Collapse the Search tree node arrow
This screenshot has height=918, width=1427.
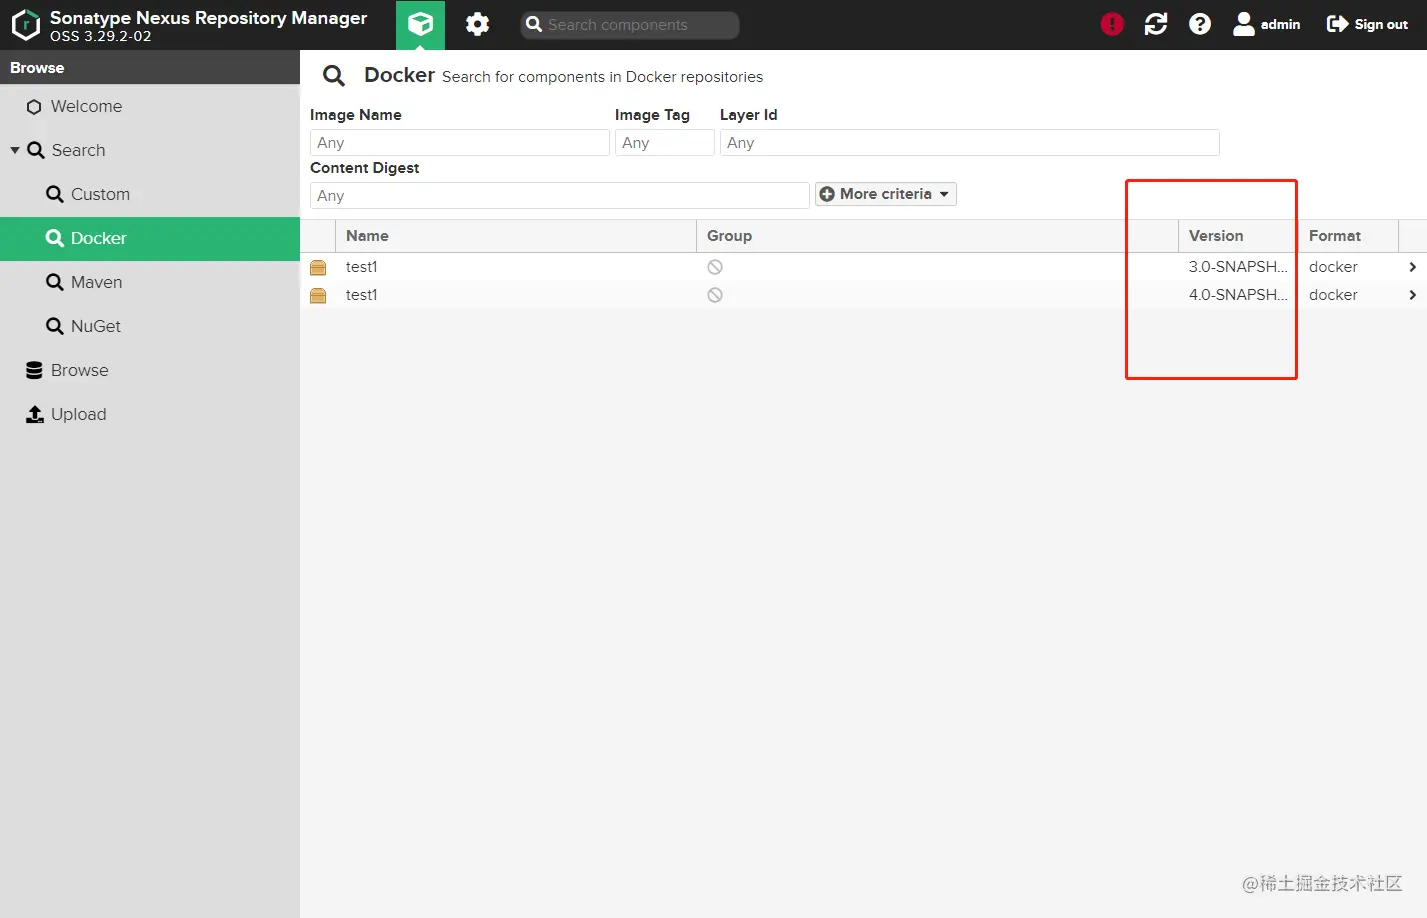point(15,150)
